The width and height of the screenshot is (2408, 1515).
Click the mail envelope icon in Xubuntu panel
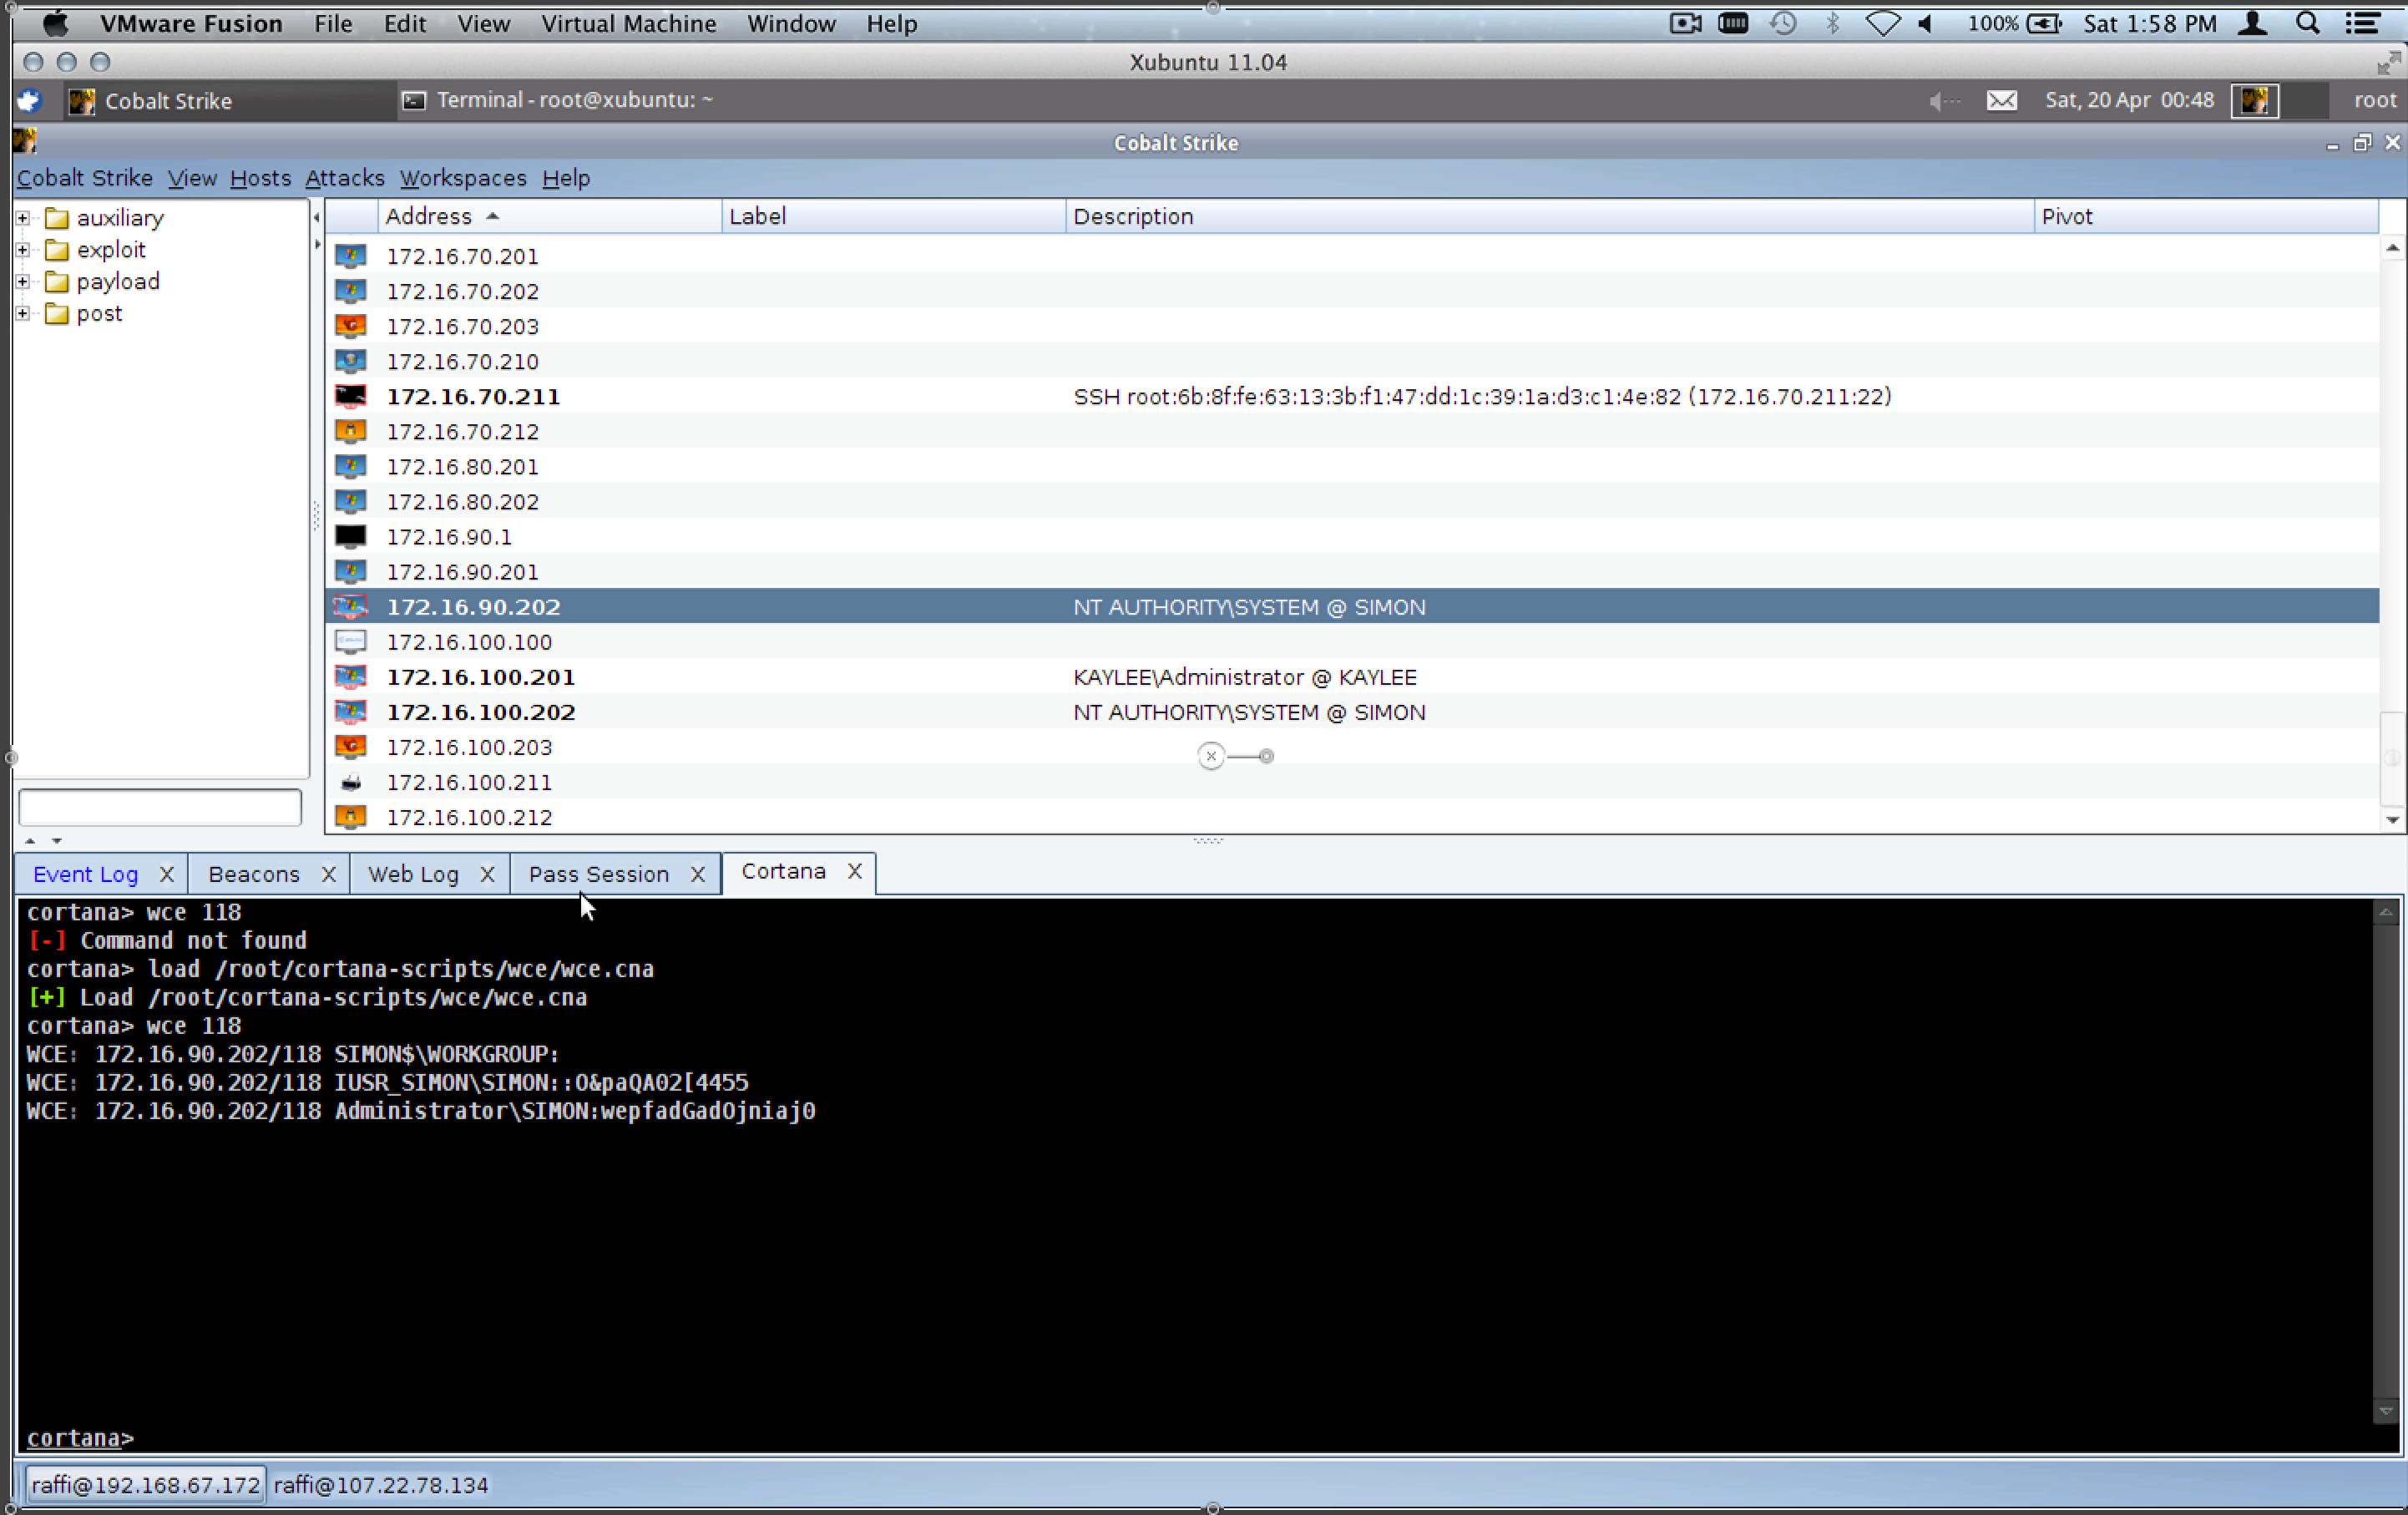click(2001, 100)
